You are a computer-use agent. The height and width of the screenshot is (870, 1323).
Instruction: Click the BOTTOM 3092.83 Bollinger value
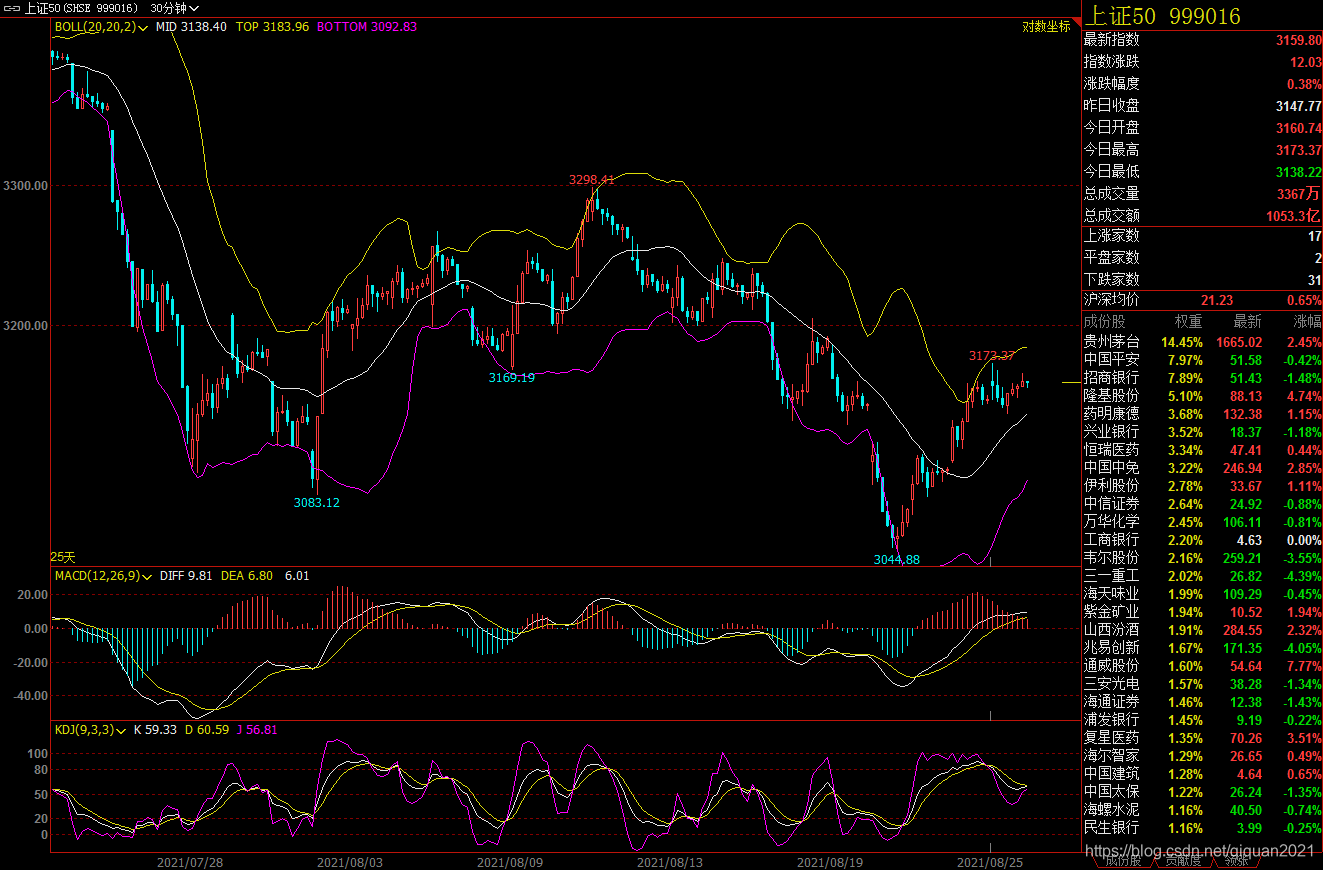pos(367,27)
